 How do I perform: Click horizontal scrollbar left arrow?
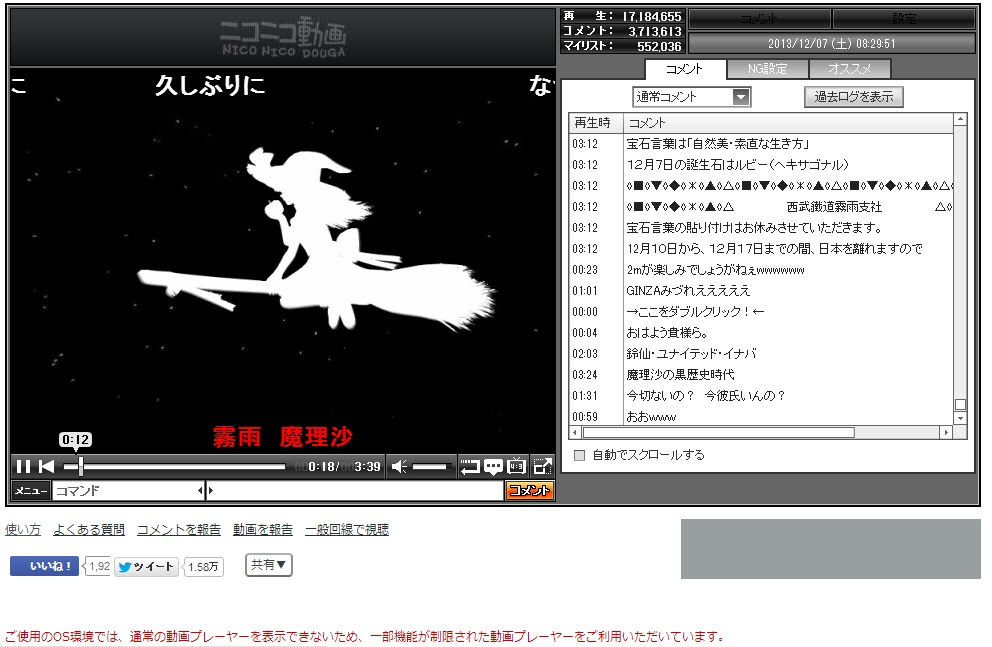point(574,433)
